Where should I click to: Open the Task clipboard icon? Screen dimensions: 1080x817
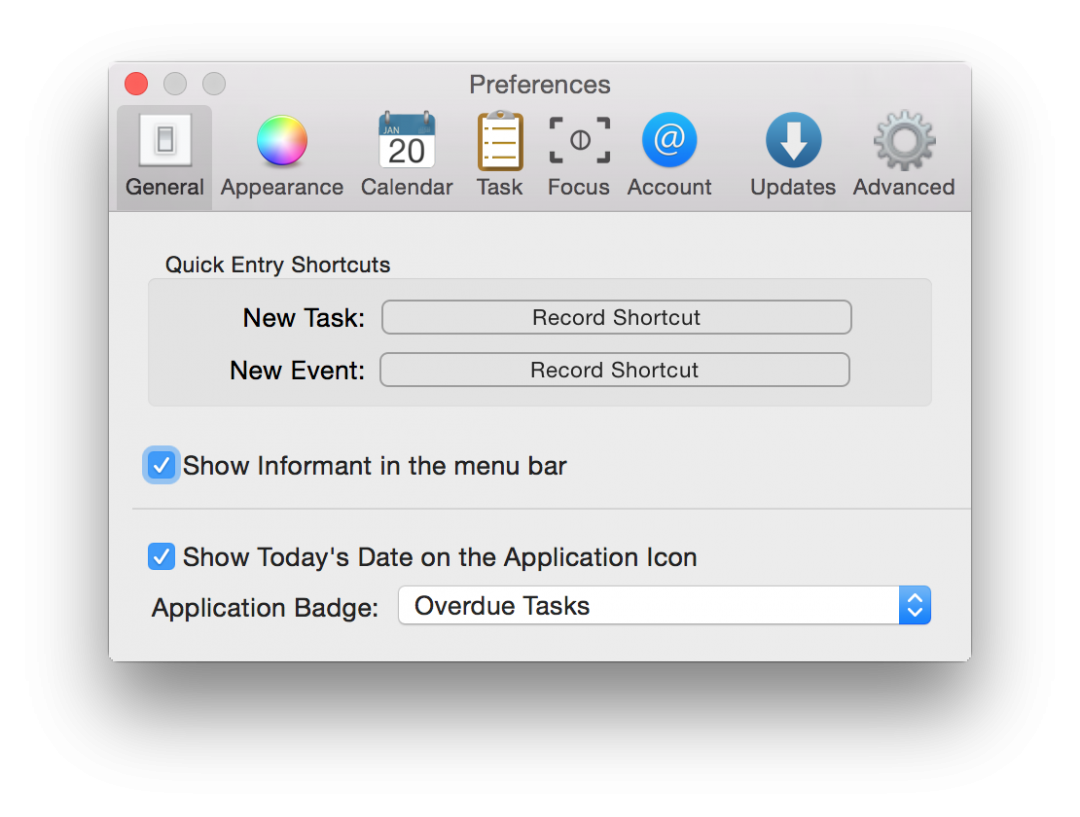[500, 141]
